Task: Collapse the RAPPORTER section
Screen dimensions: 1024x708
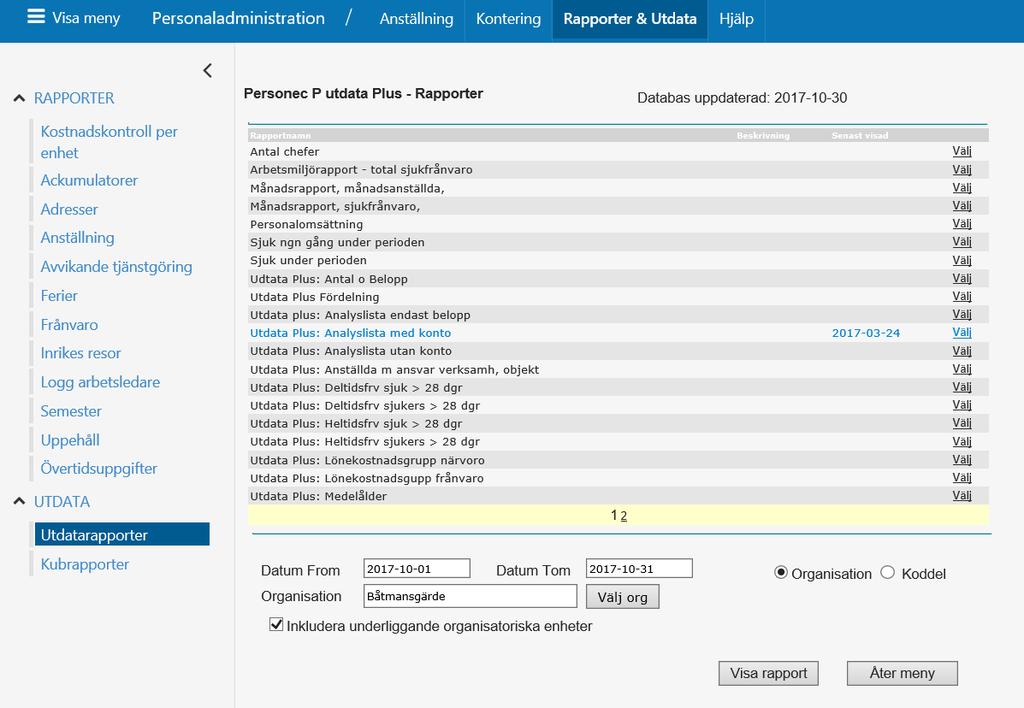Action: tap(20, 99)
